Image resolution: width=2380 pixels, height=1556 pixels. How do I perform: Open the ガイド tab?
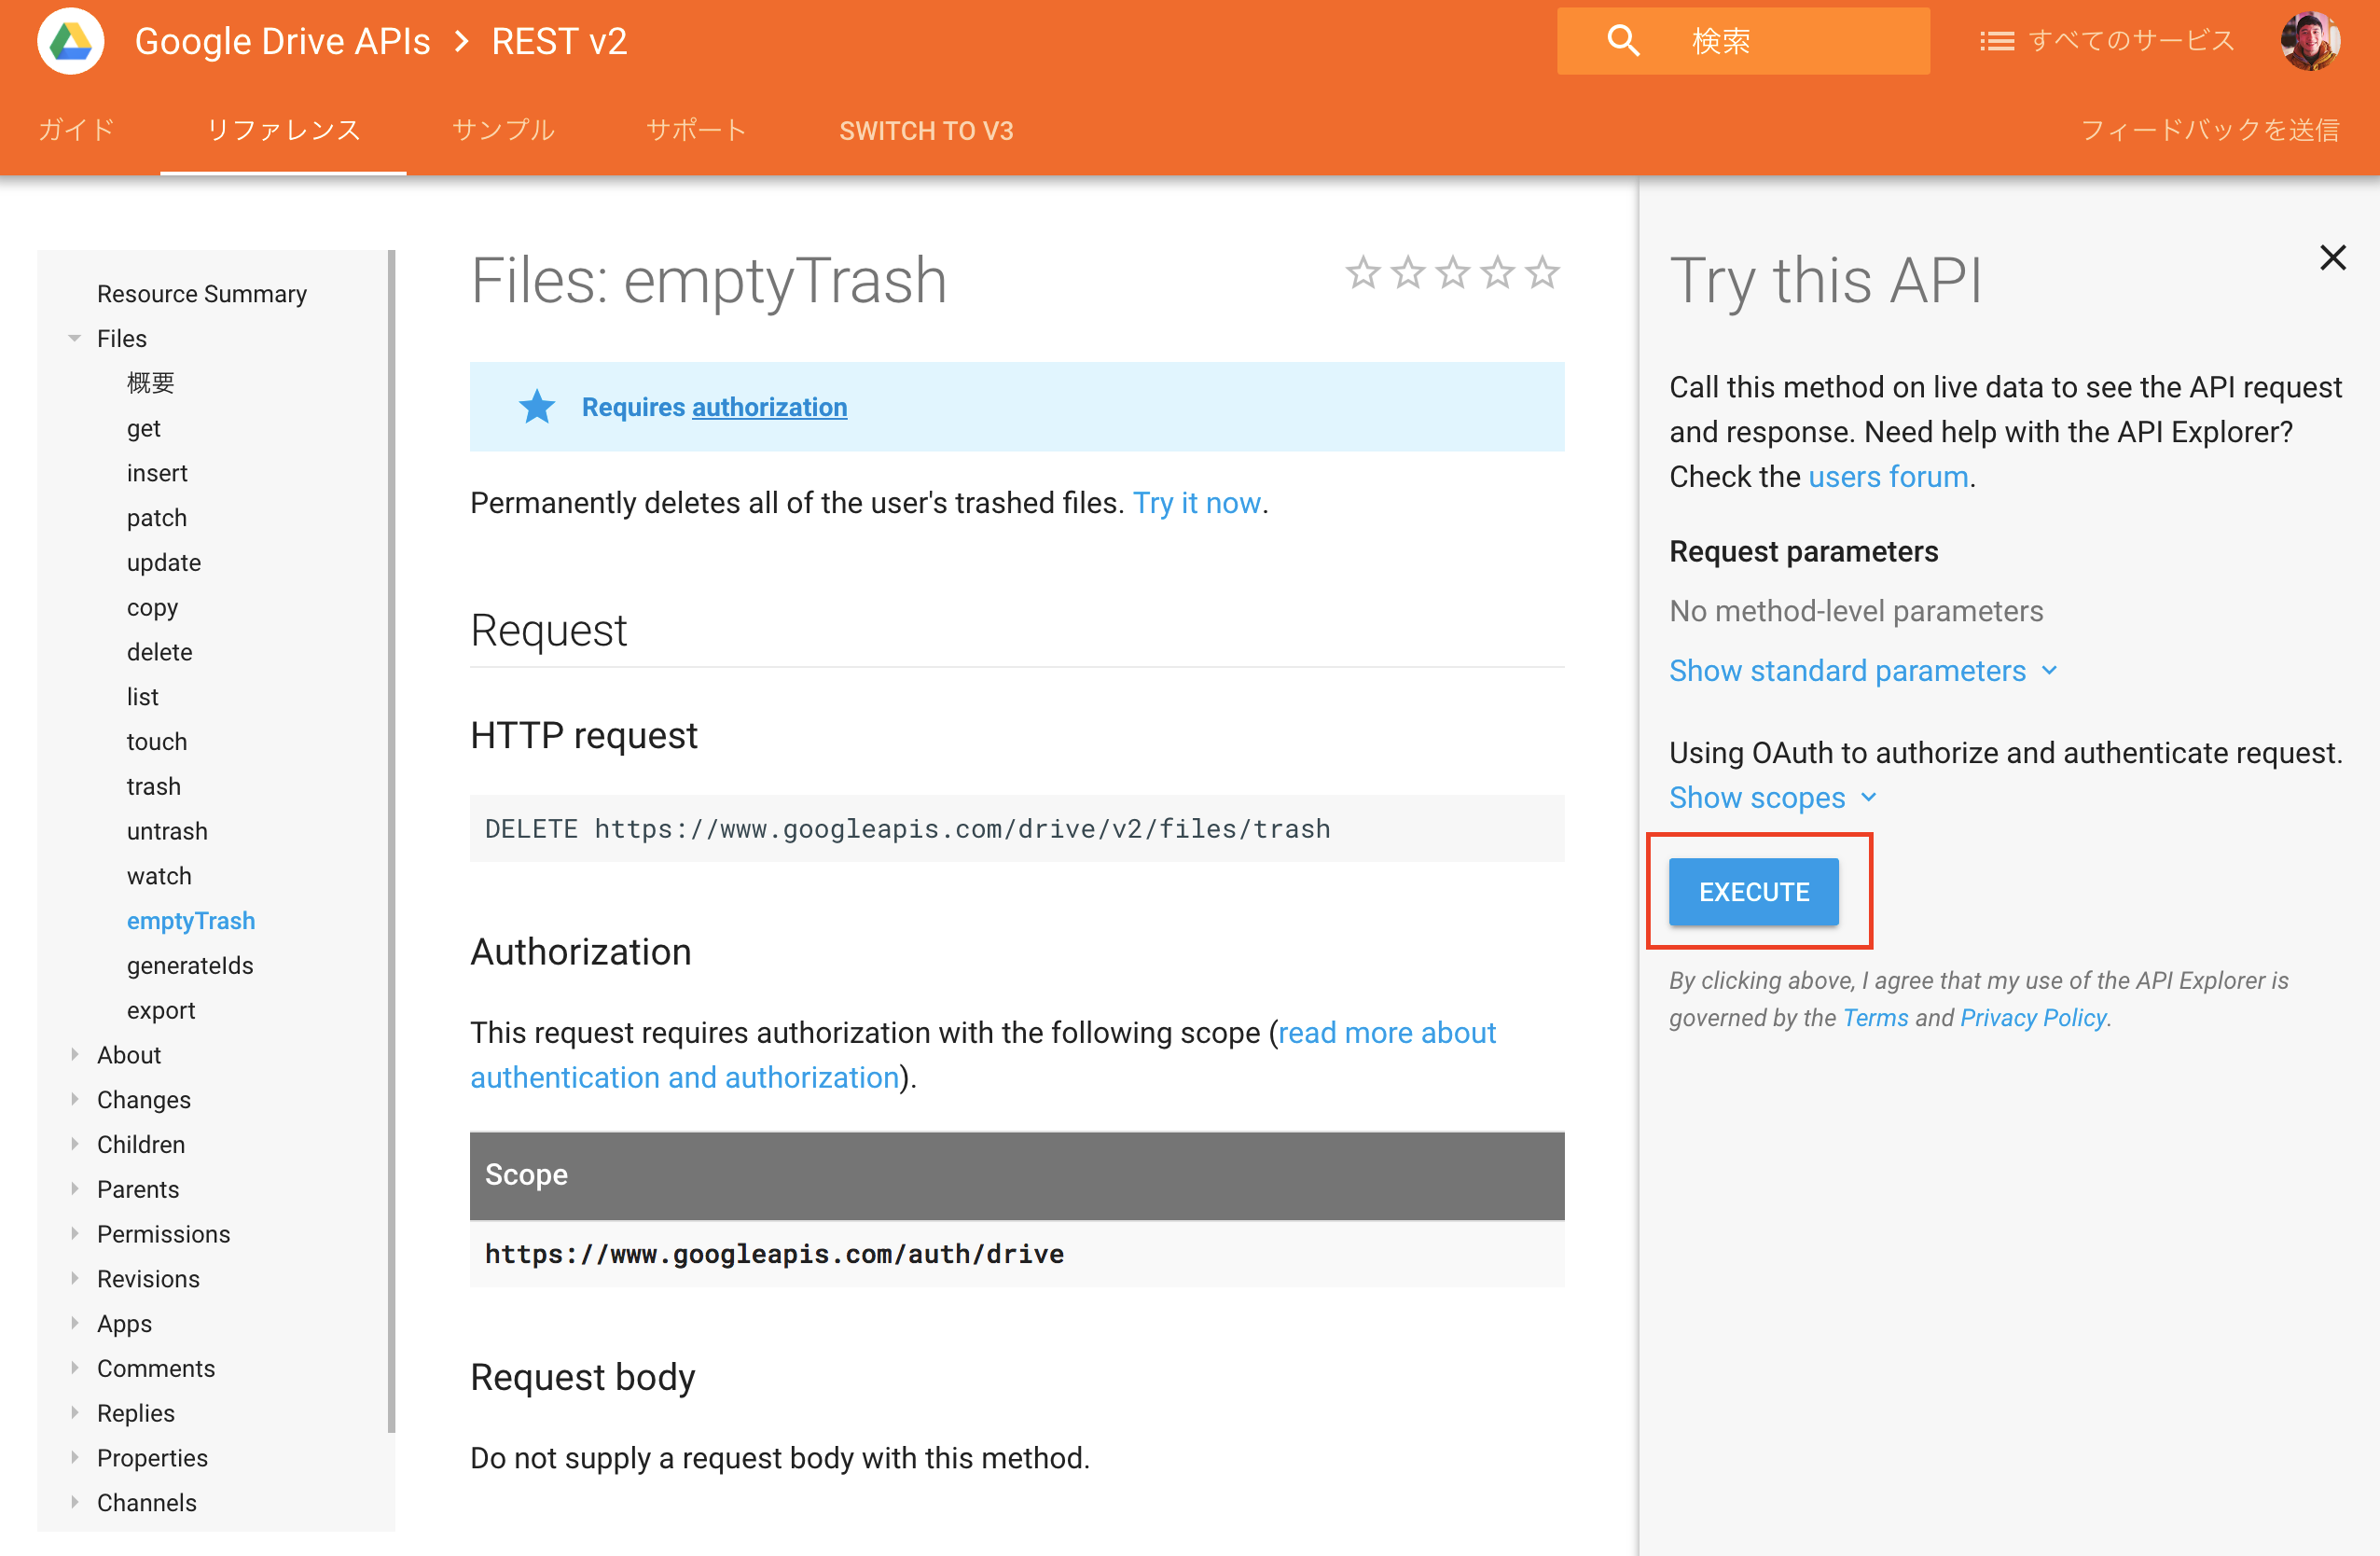76,130
